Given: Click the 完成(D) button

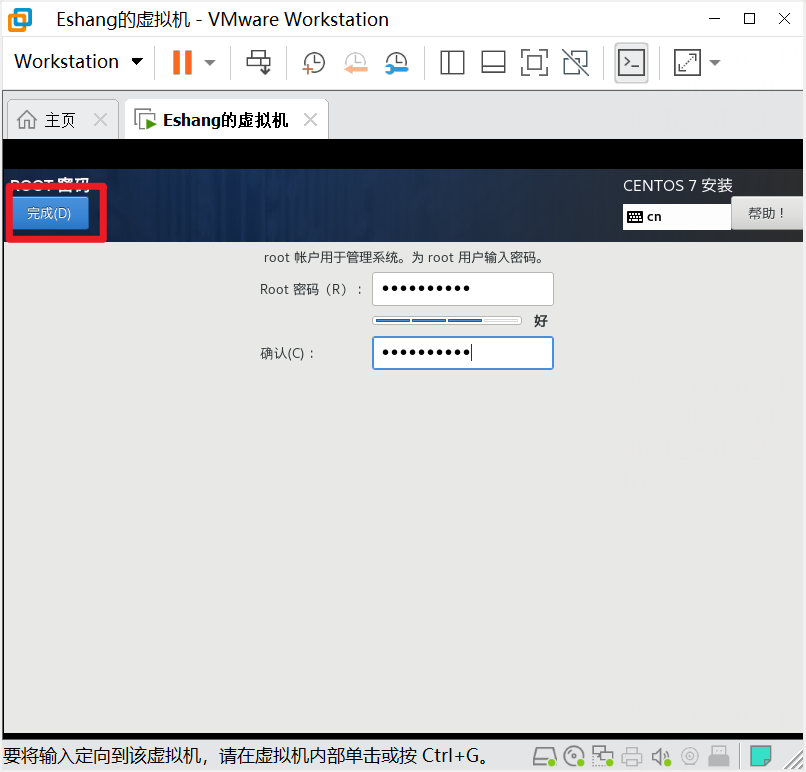Looking at the screenshot, I should point(50,213).
